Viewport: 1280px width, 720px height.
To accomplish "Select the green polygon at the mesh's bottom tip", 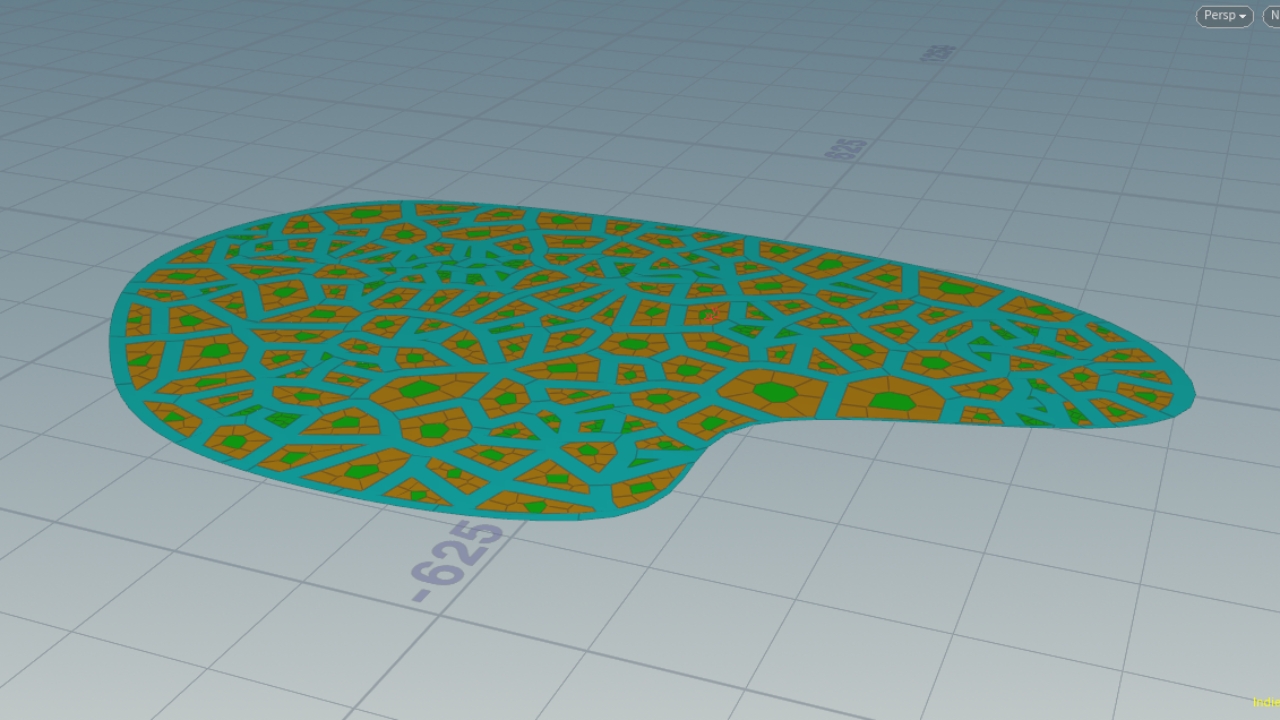I will coord(536,506).
